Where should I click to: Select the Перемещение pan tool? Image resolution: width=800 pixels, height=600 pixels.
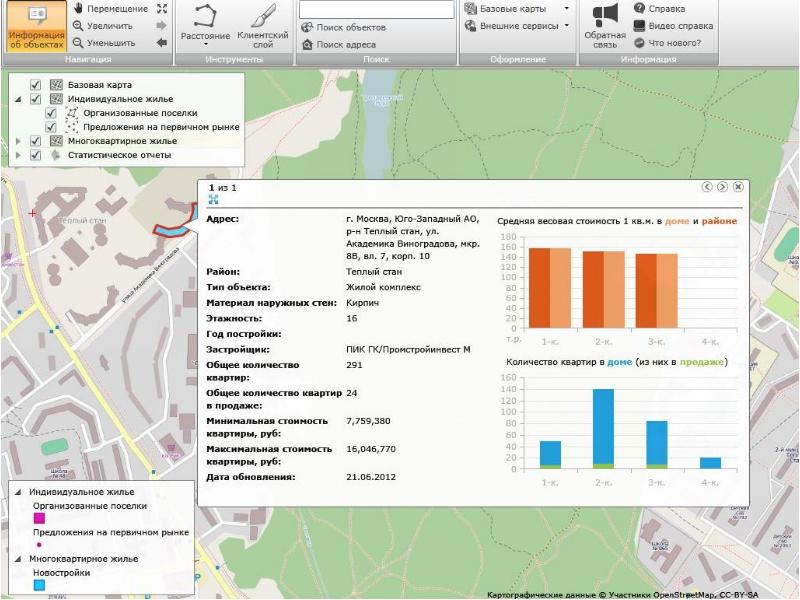pyautogui.click(x=111, y=9)
